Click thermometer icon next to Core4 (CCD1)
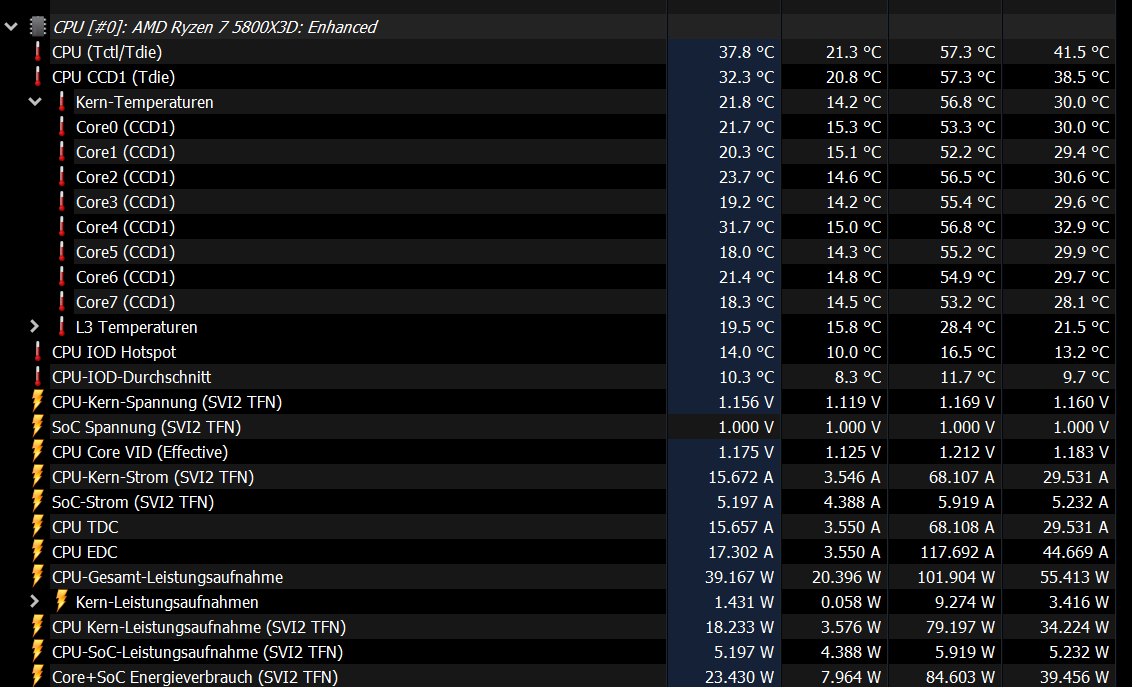This screenshot has width=1132, height=687. pos(61,227)
